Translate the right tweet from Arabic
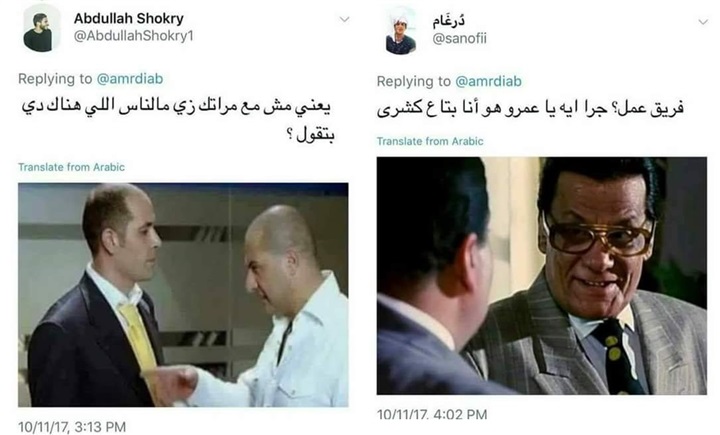Viewport: 720px width, 435px height. 430,141
